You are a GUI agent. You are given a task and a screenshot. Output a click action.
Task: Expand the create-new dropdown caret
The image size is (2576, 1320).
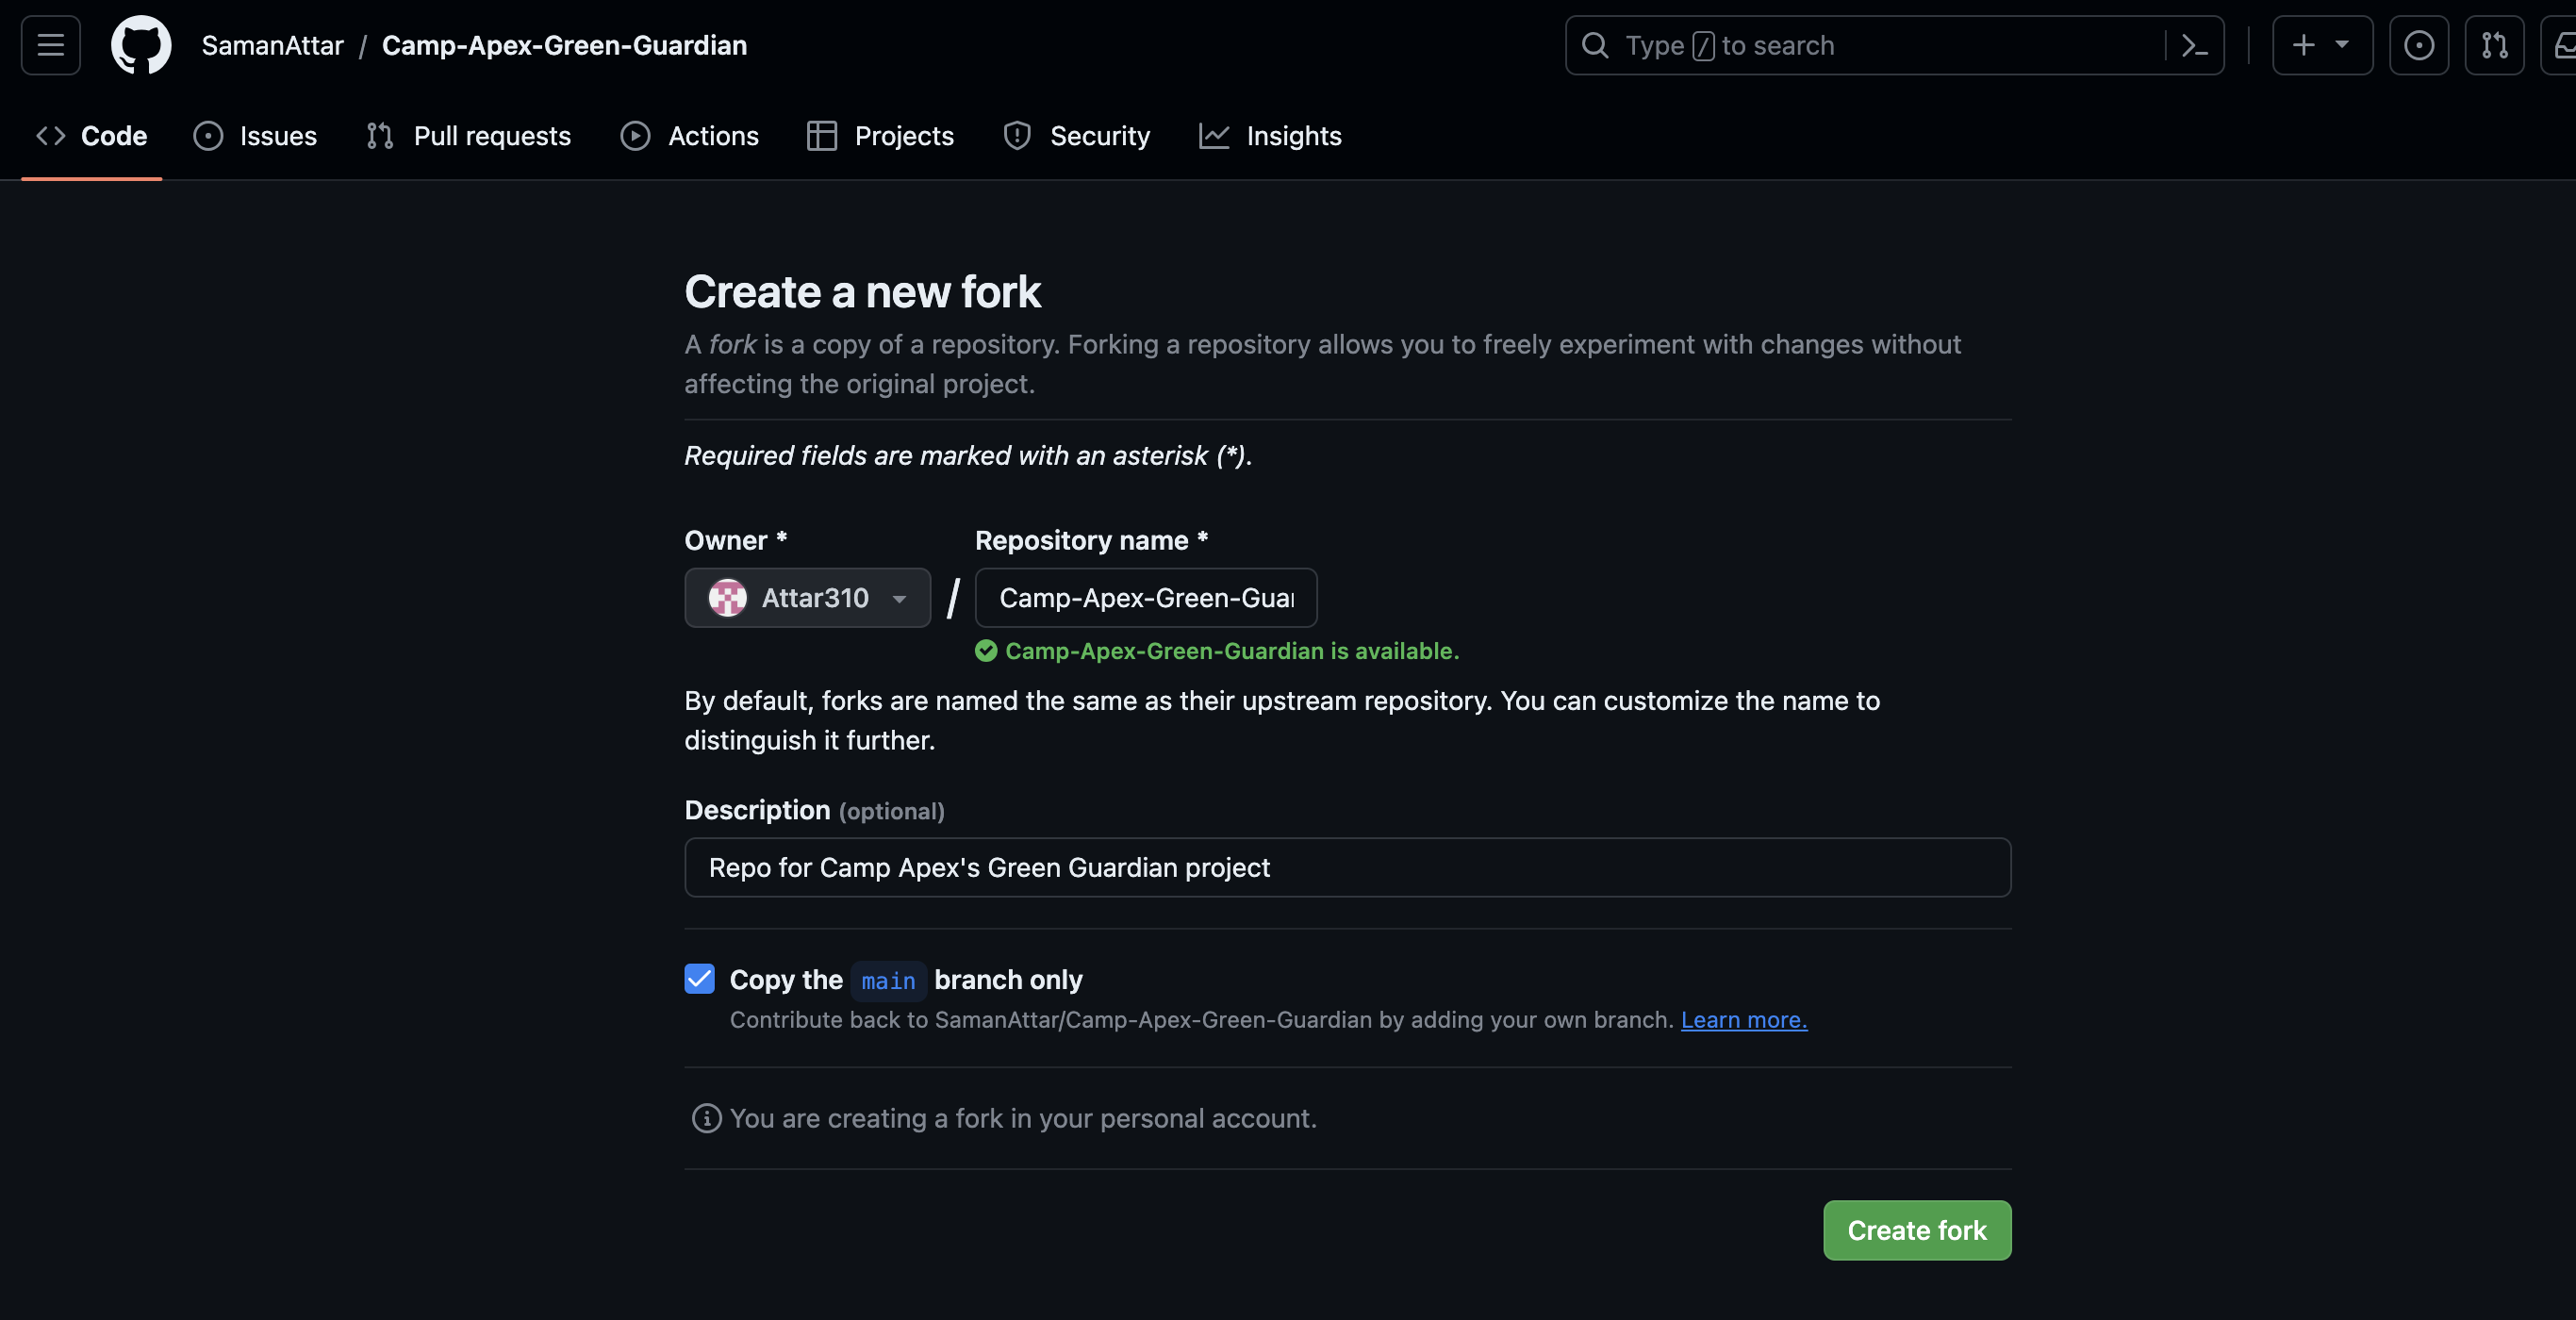pos(2342,45)
